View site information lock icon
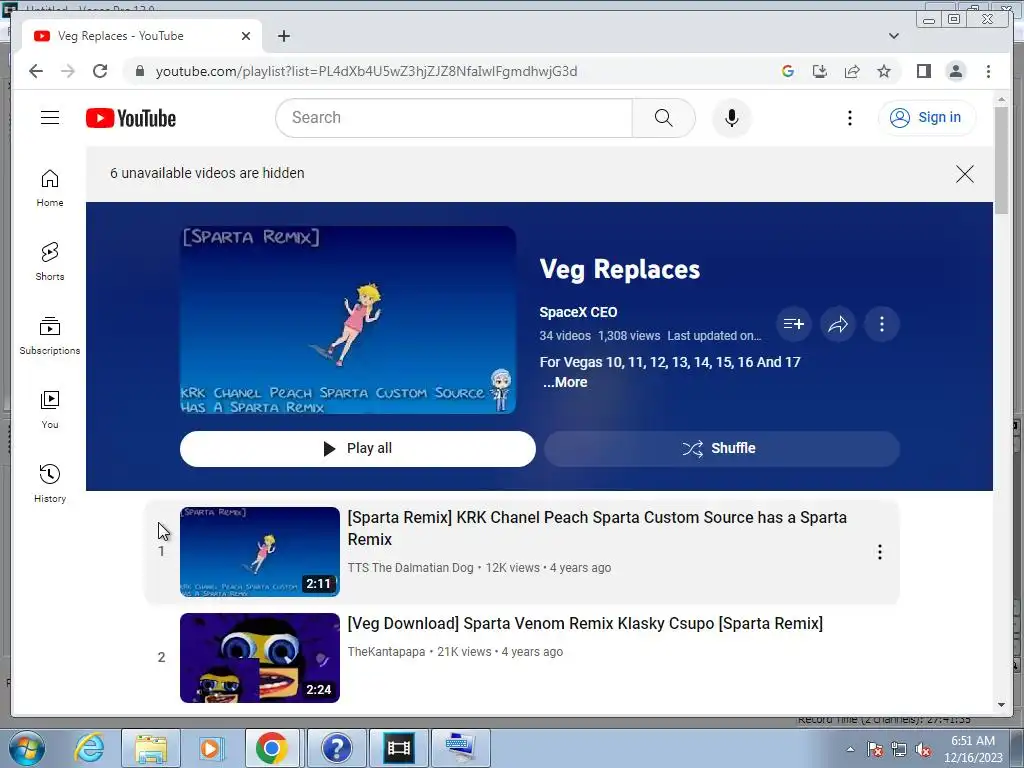The height and width of the screenshot is (768, 1024). click(139, 71)
